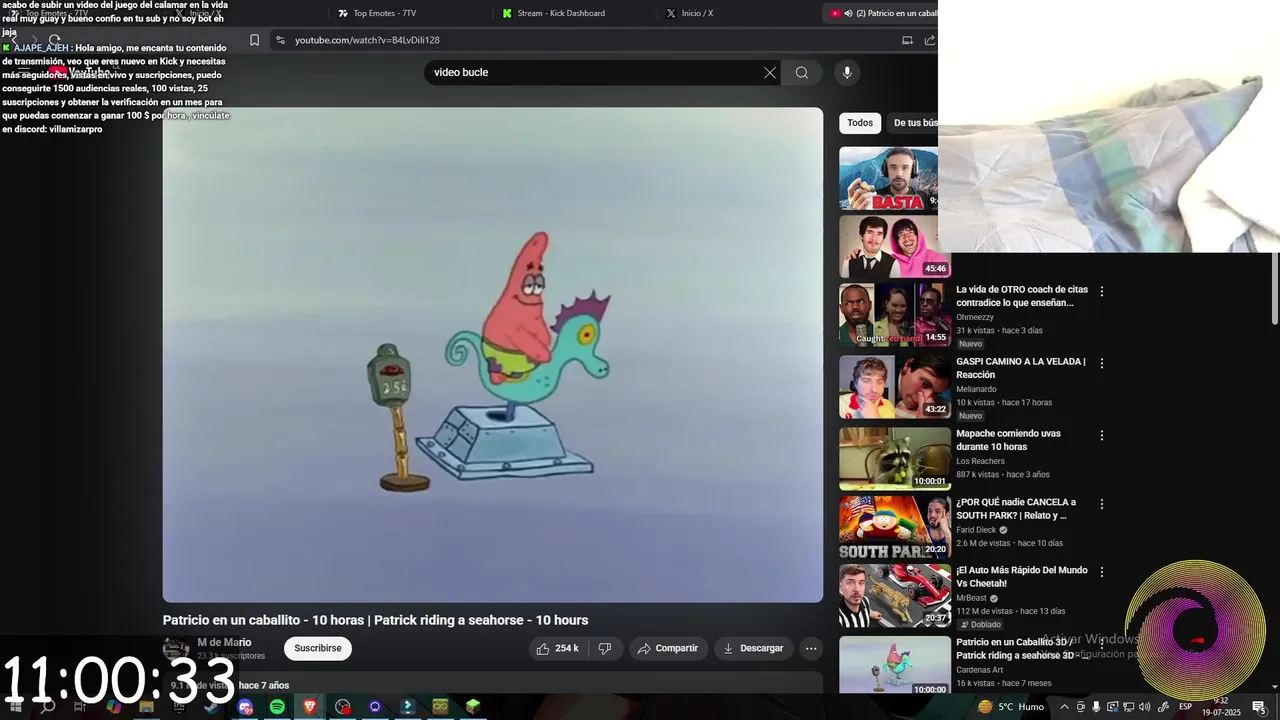Open Windows notification center
This screenshot has height=720, width=1280.
1259,707
